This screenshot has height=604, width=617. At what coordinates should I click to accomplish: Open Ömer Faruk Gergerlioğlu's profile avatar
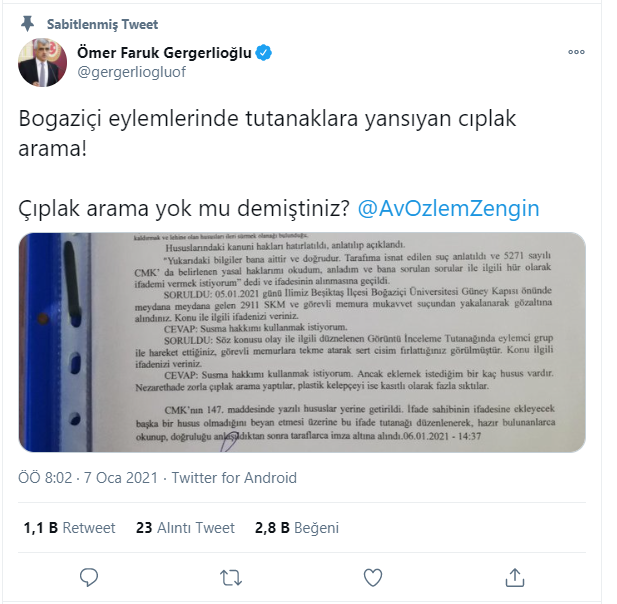pos(42,62)
